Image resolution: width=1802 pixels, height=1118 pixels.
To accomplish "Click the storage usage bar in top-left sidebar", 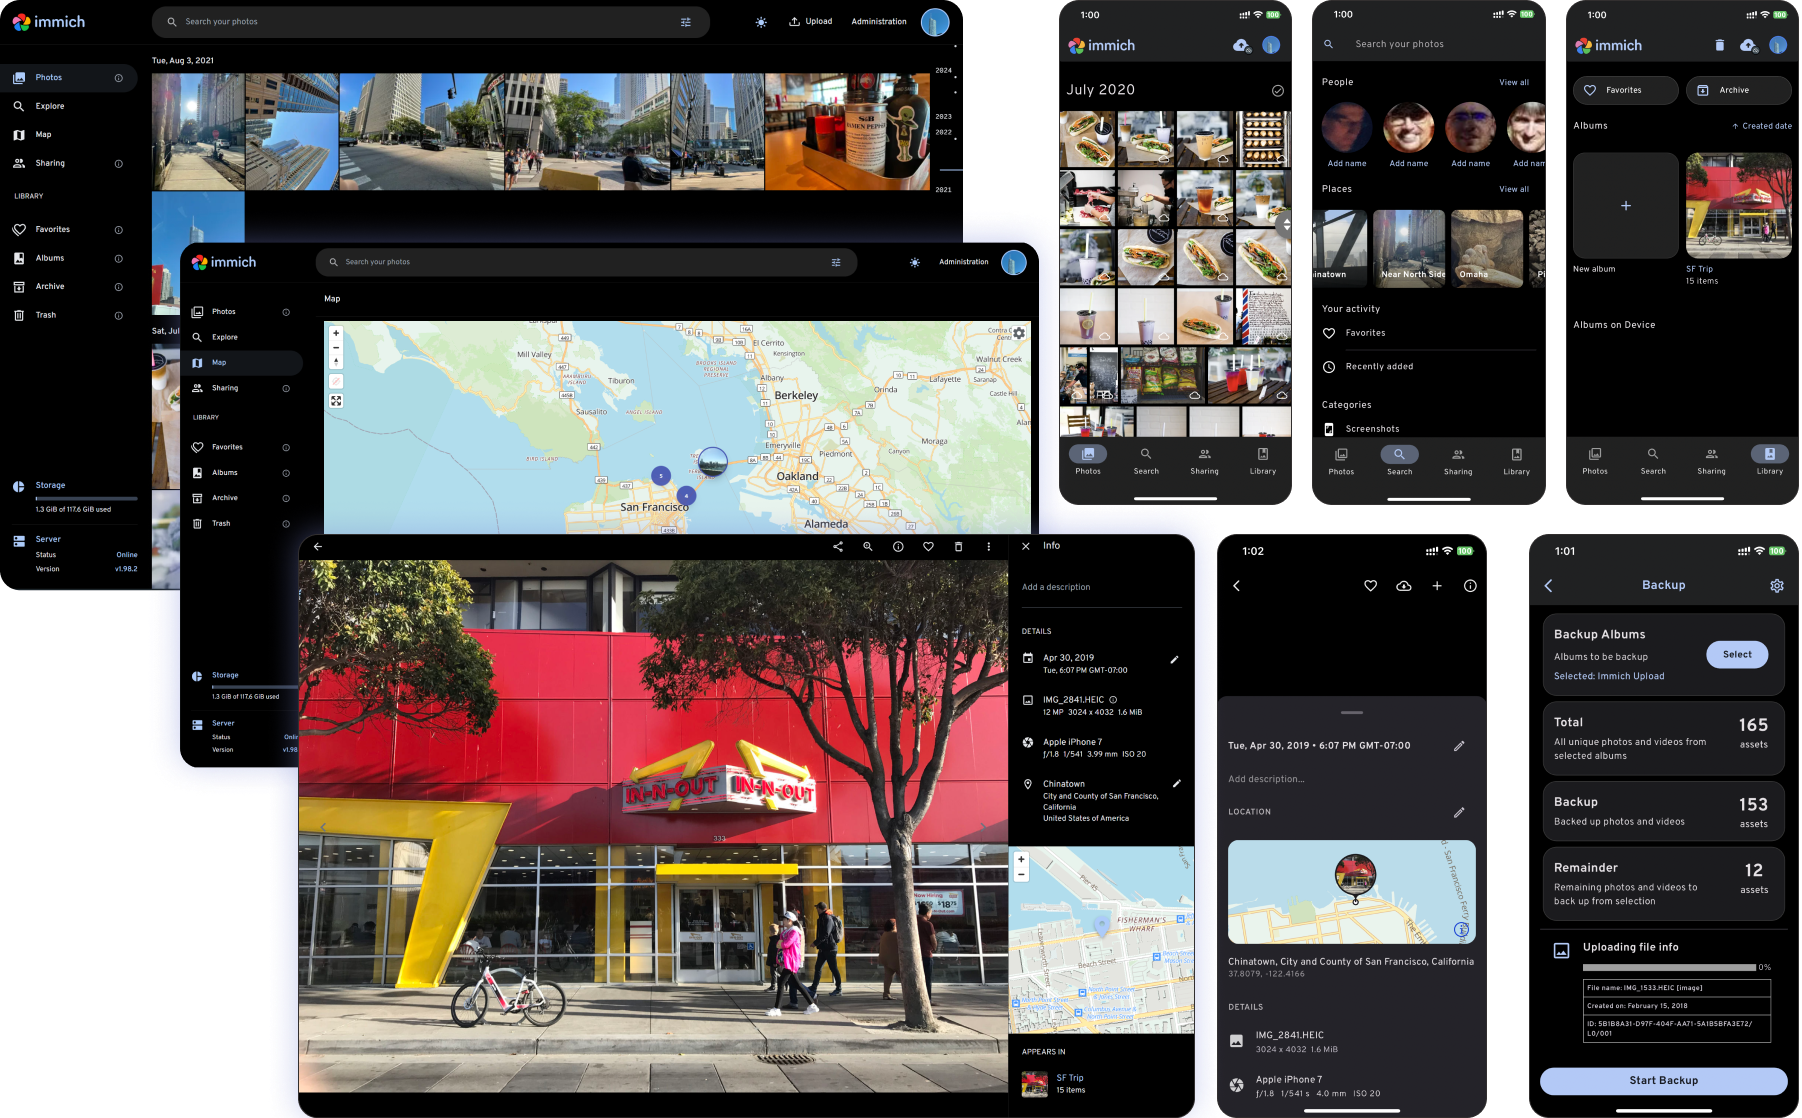I will [x=86, y=498].
